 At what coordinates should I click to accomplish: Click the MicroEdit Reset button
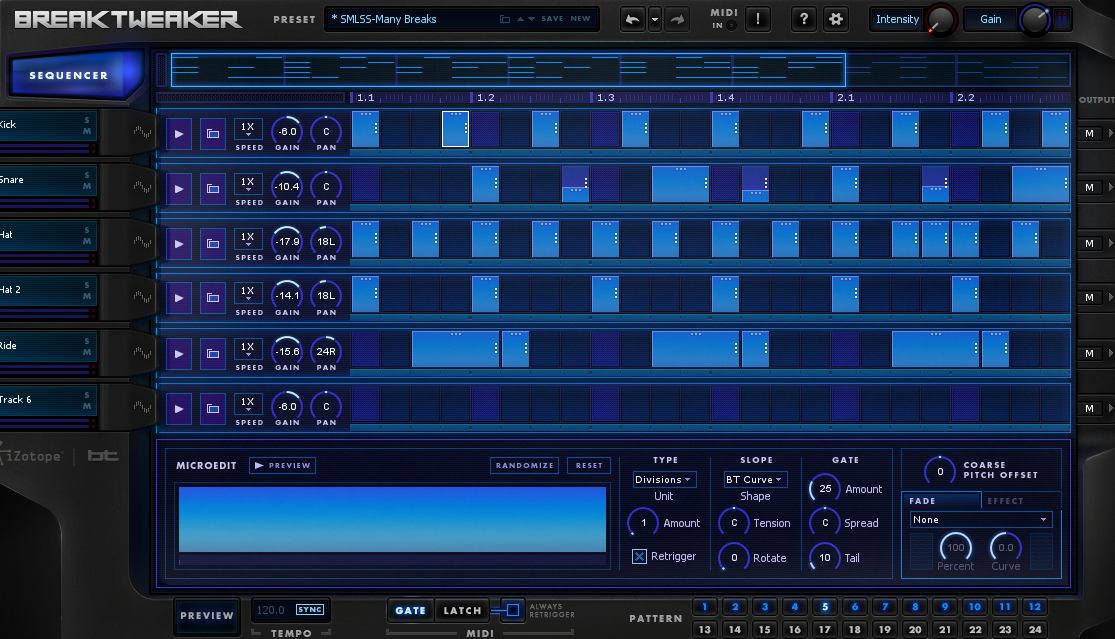(x=589, y=466)
